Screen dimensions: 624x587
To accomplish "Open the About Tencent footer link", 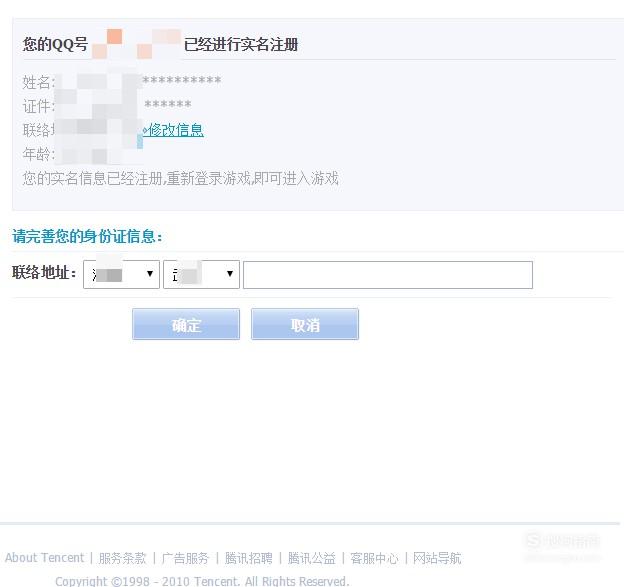I will pos(45,558).
